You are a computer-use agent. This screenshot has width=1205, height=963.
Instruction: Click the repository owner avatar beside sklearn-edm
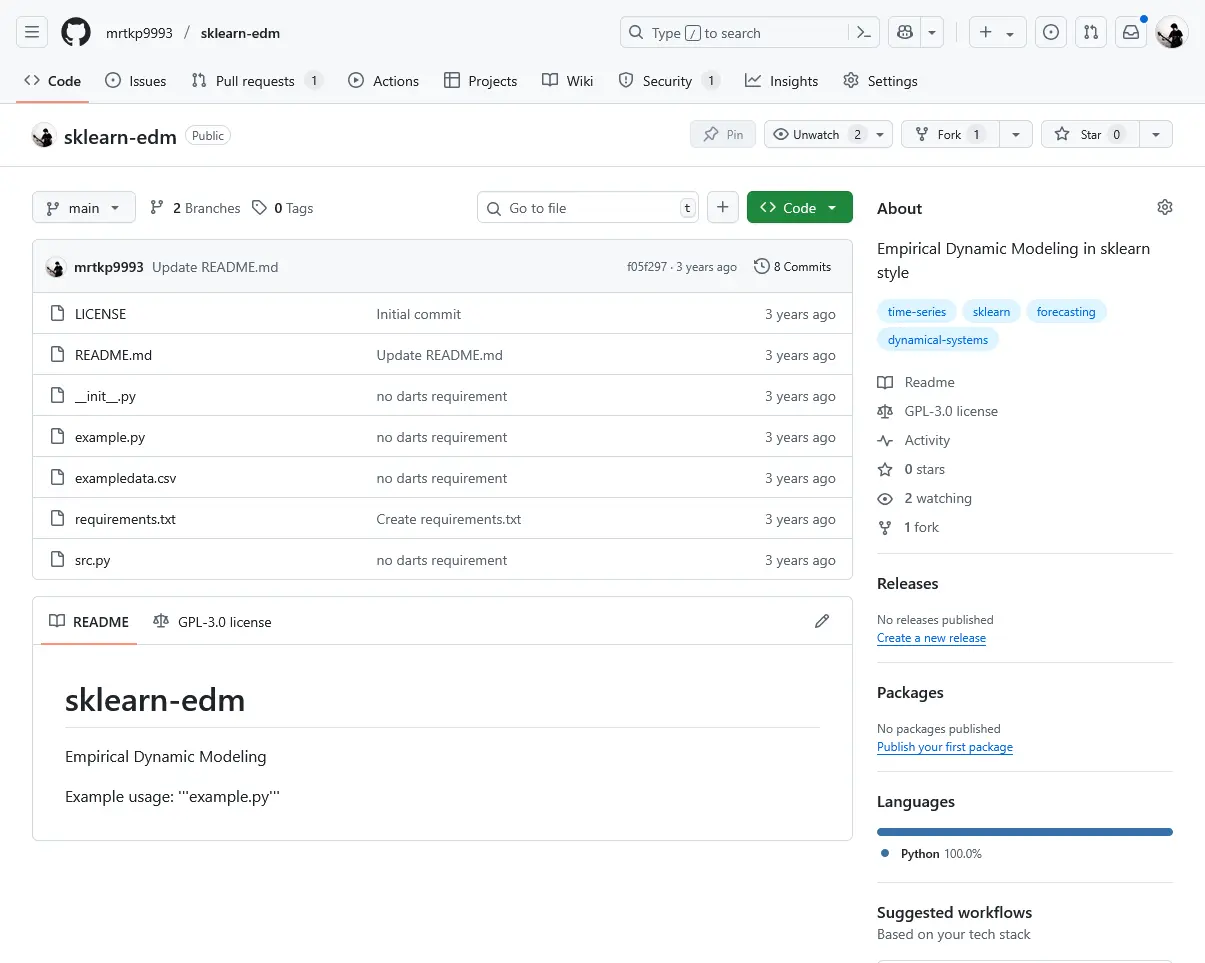coord(43,135)
